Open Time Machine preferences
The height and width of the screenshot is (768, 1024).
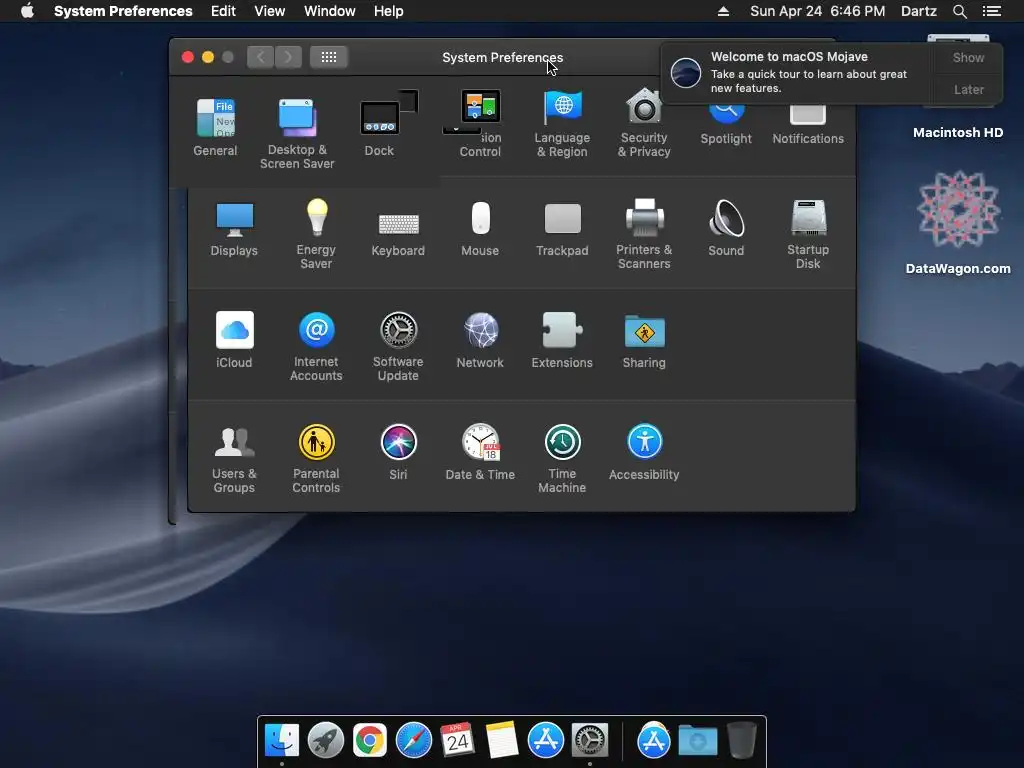pyautogui.click(x=562, y=458)
